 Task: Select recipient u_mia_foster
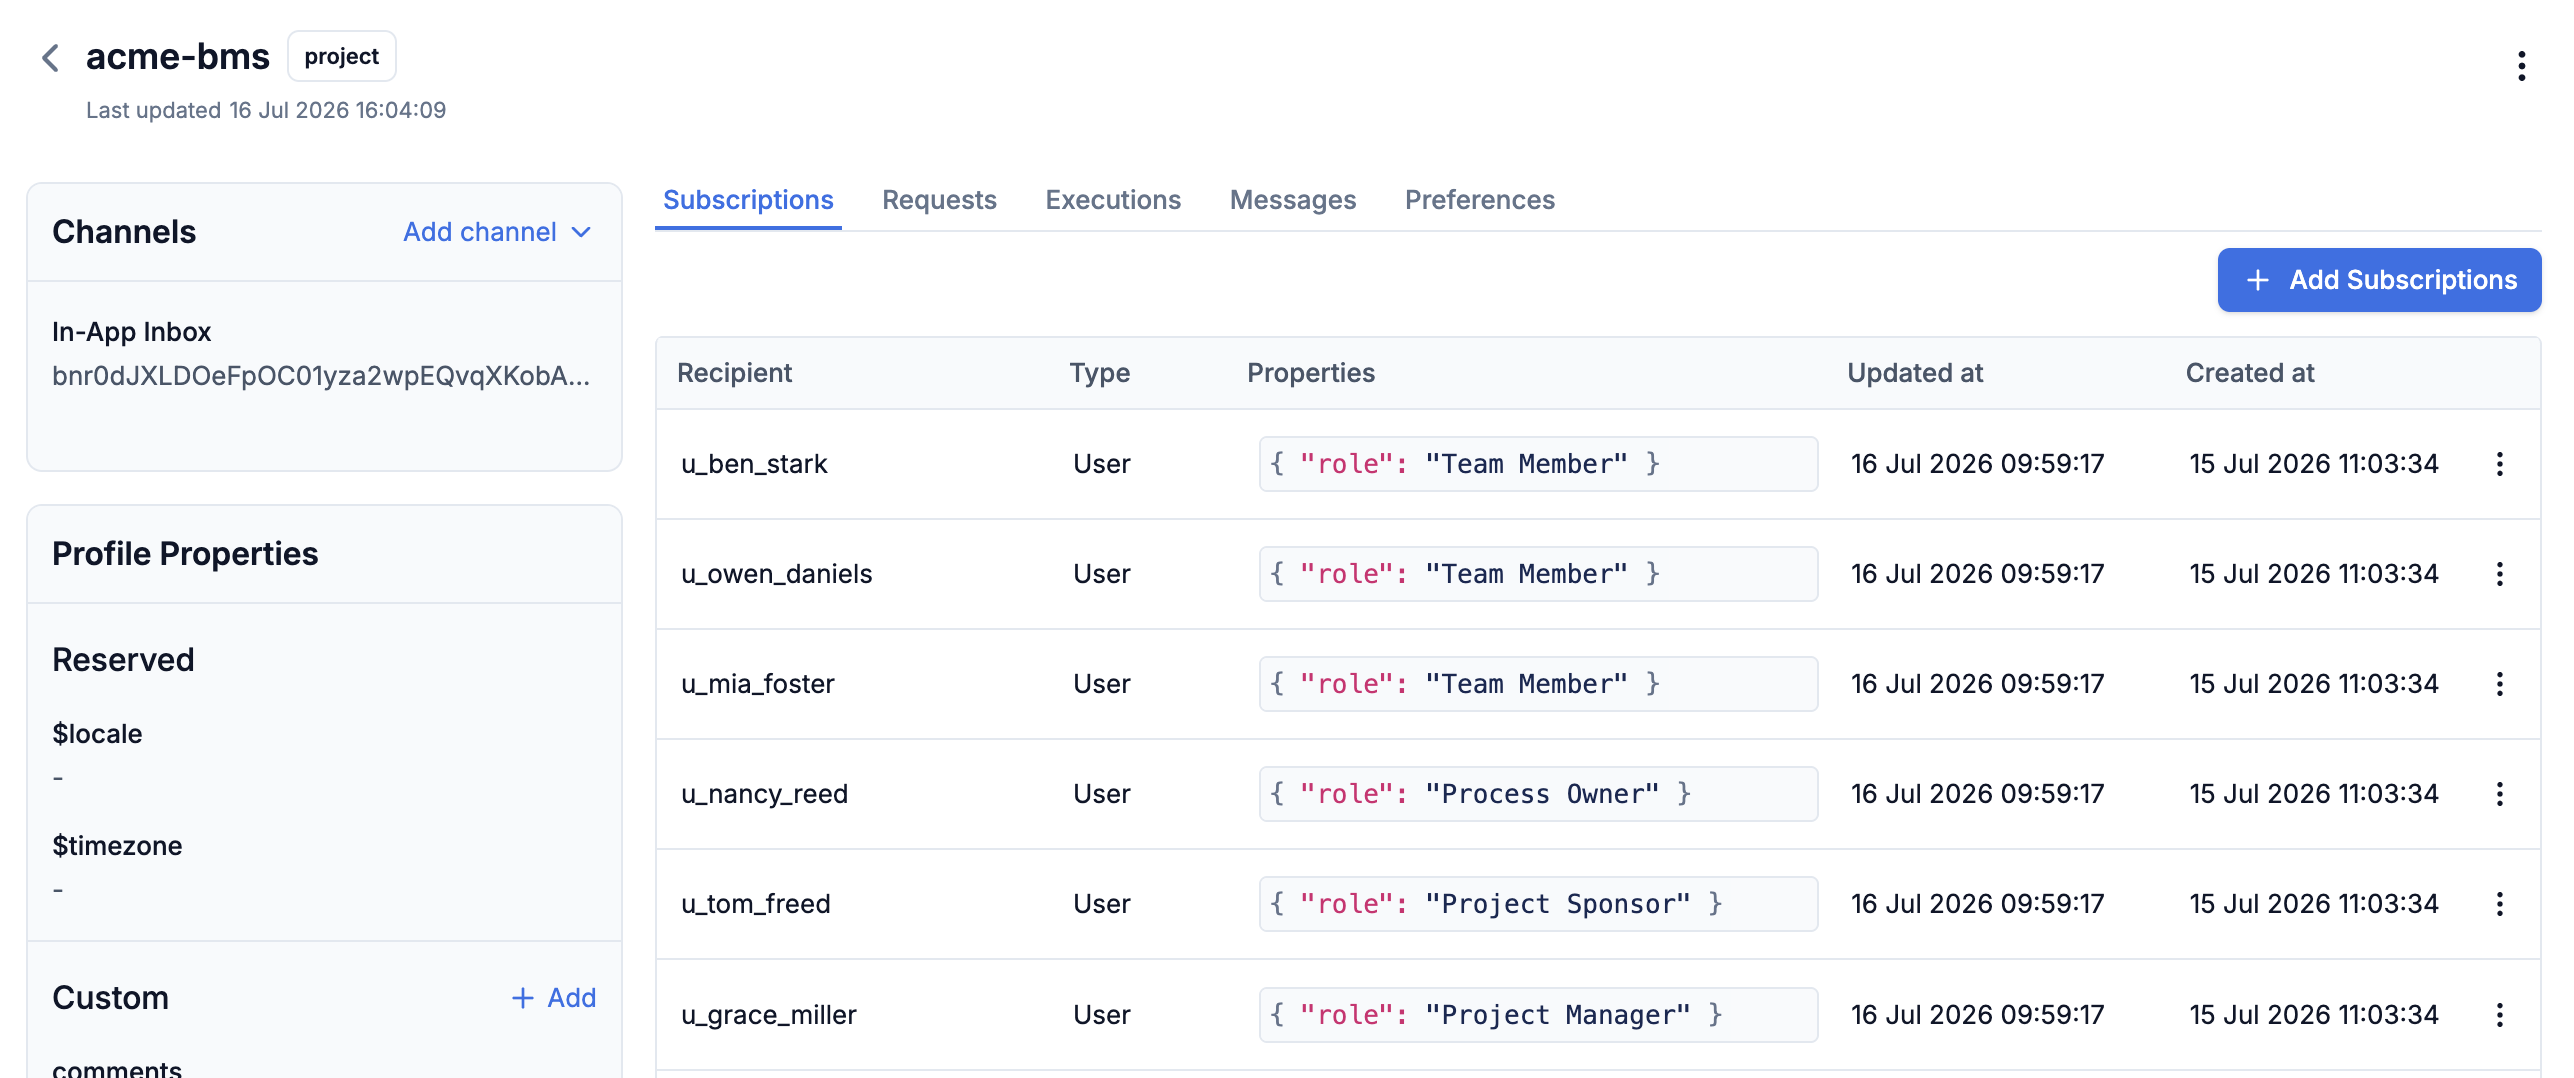click(757, 684)
